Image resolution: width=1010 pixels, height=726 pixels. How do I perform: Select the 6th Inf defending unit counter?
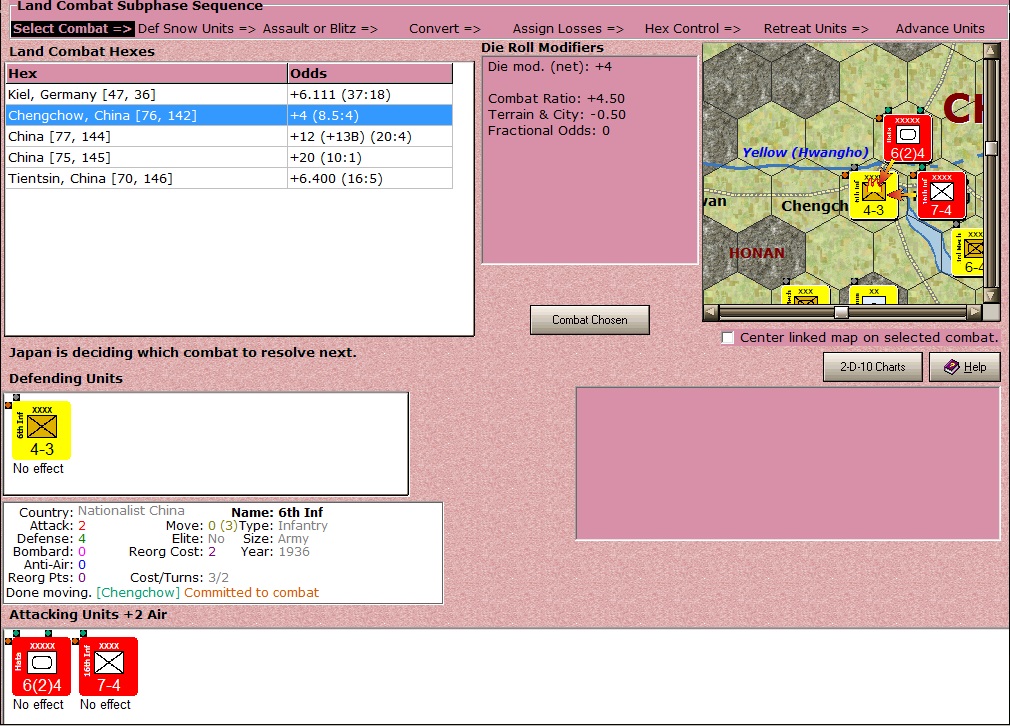click(x=42, y=430)
